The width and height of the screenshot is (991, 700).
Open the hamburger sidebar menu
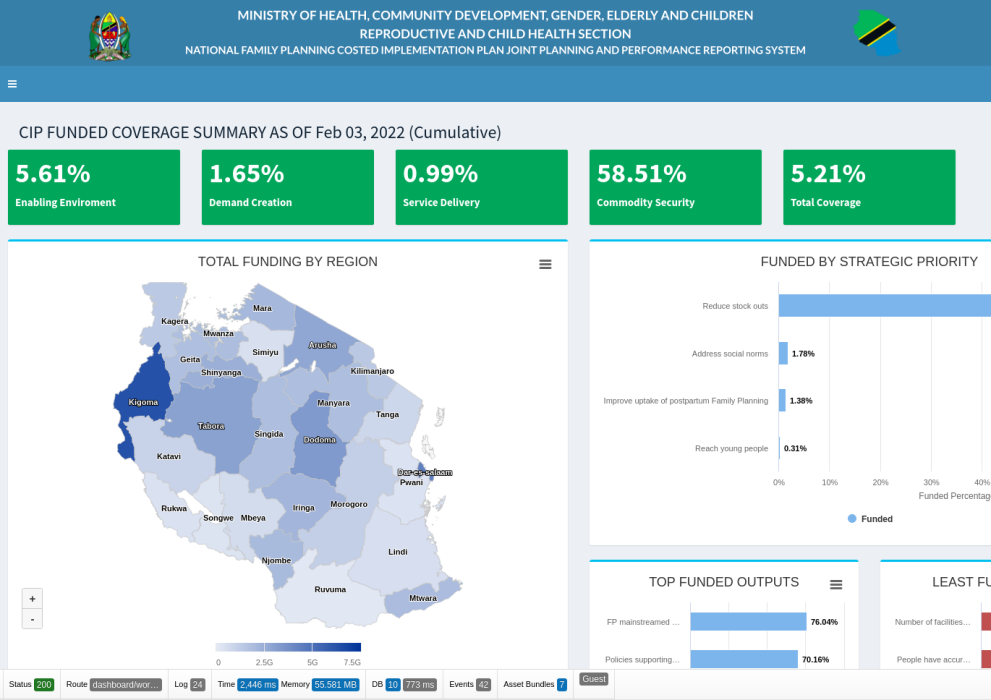12,84
